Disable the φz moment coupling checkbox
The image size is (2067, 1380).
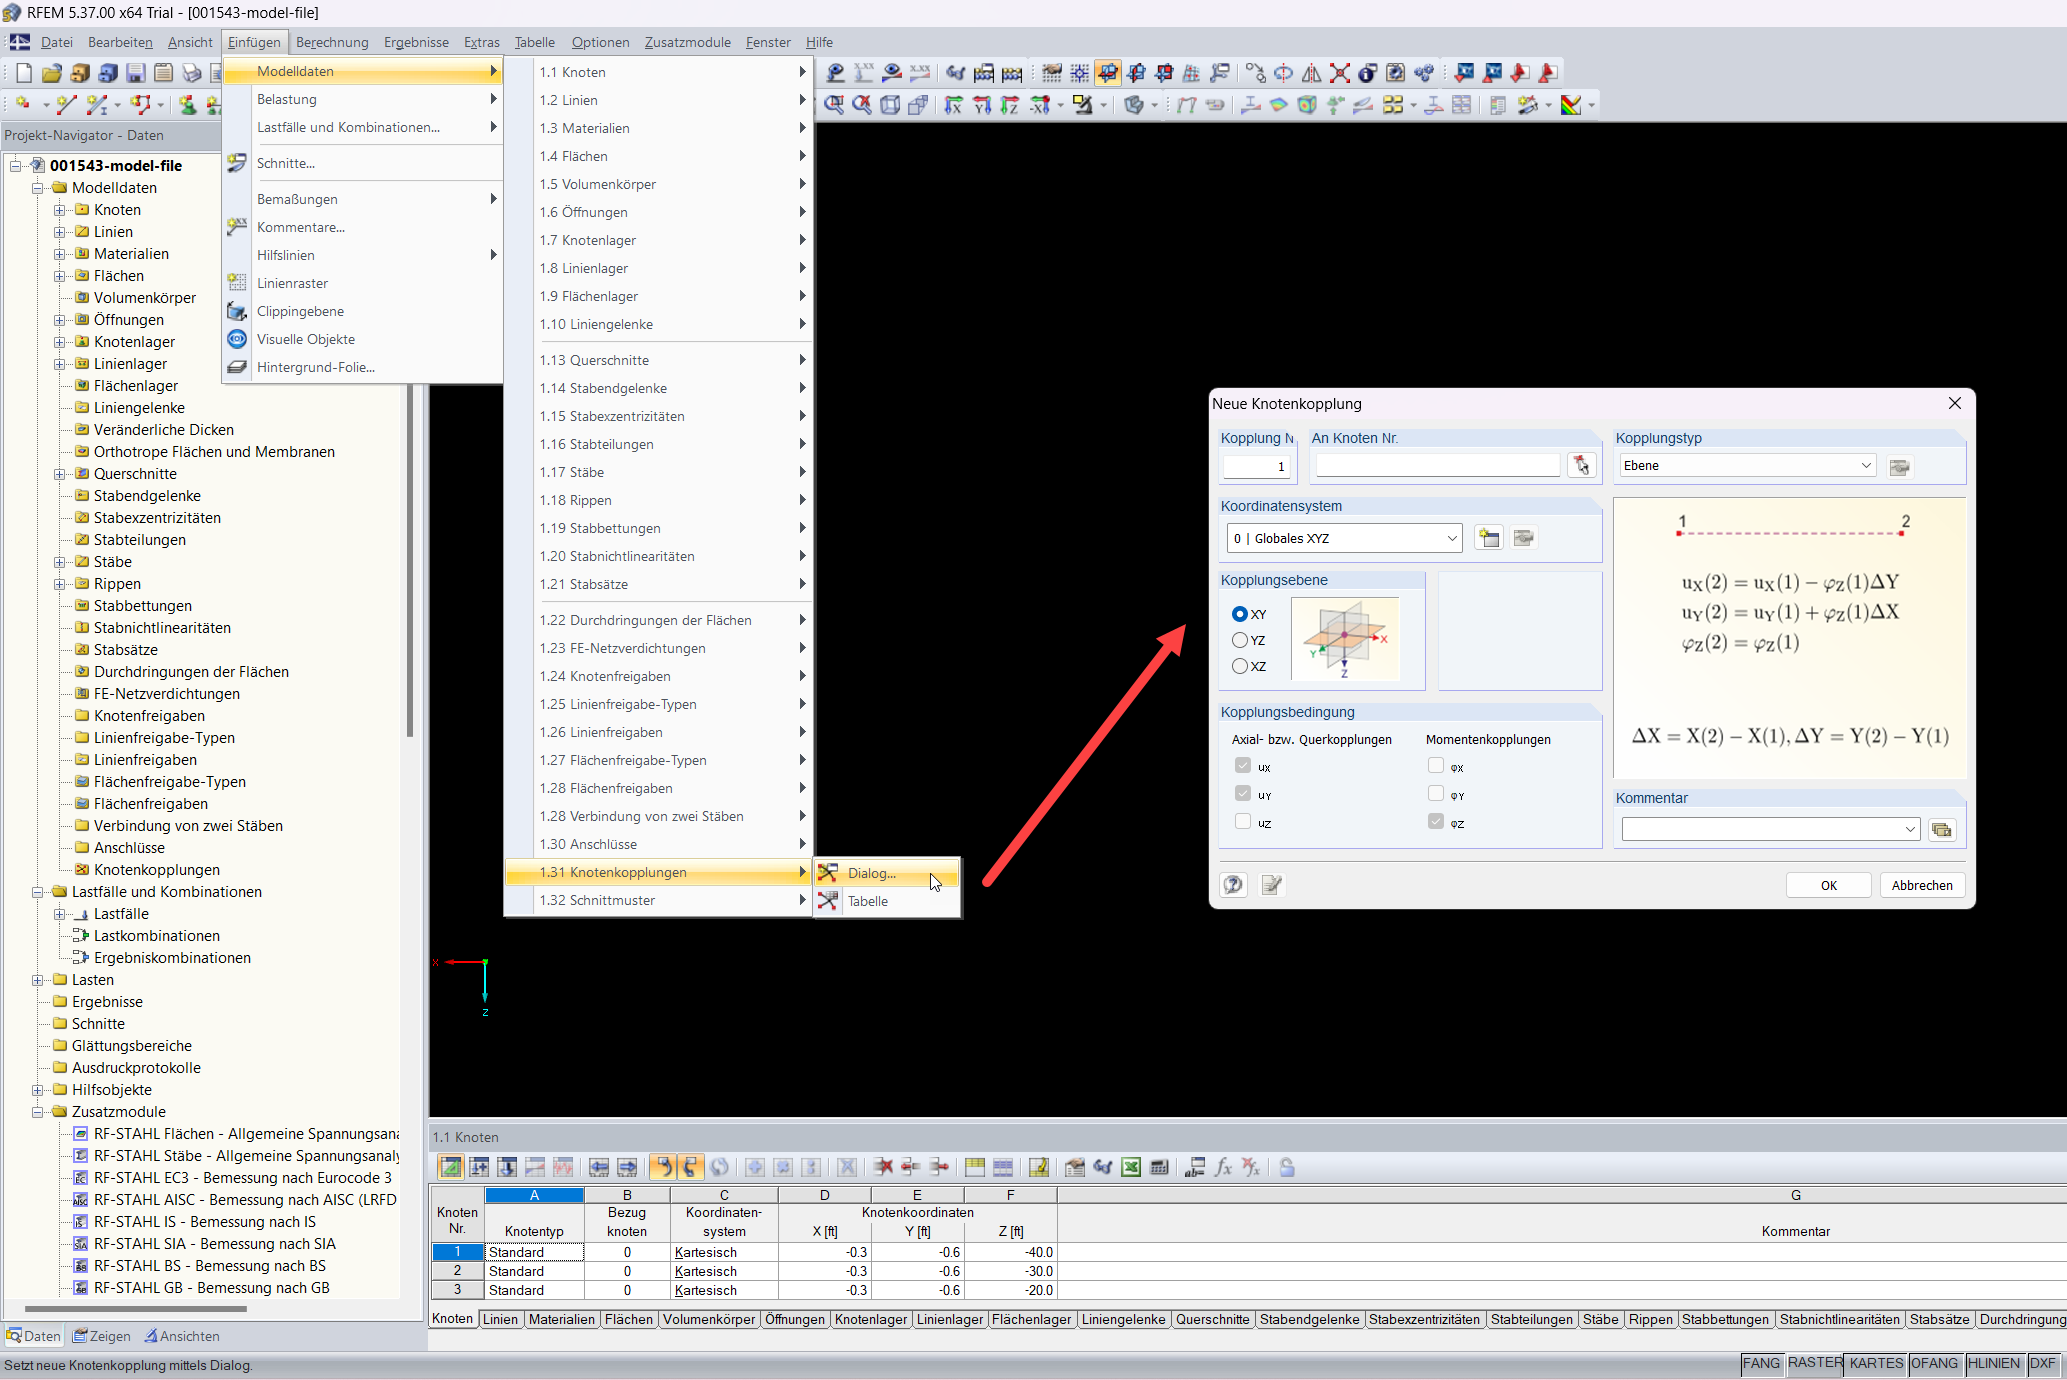point(1434,822)
